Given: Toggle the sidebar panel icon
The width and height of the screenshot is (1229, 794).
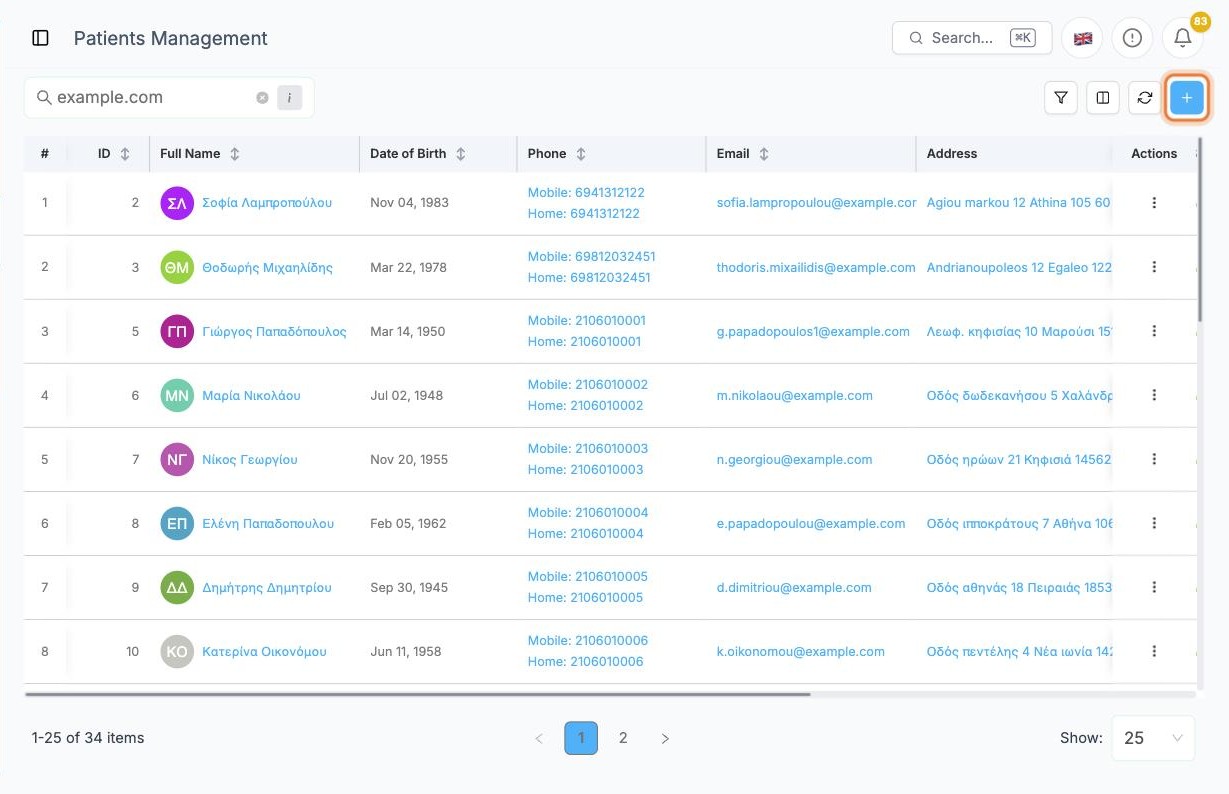Looking at the screenshot, I should tap(41, 38).
